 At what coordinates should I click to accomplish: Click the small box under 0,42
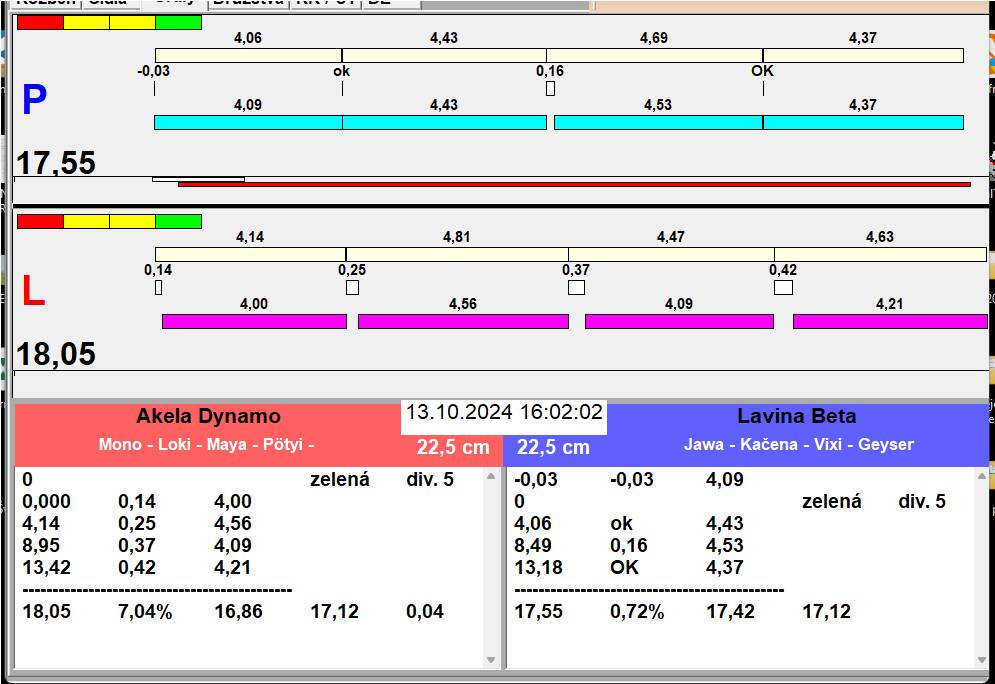click(x=783, y=288)
